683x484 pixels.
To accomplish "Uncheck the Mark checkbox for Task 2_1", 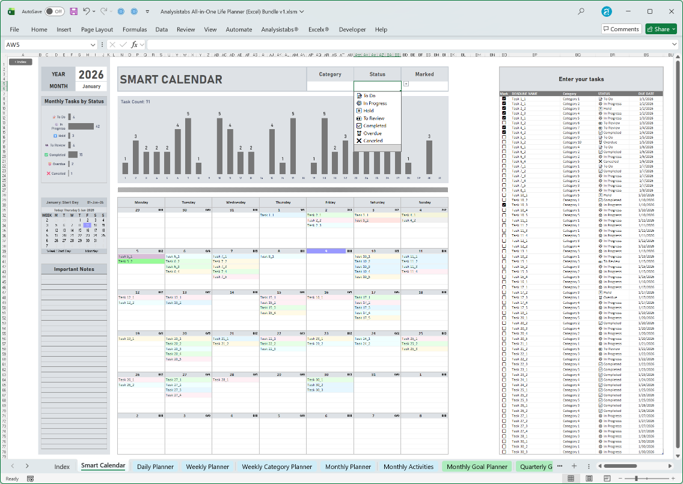I will pyautogui.click(x=504, y=104).
